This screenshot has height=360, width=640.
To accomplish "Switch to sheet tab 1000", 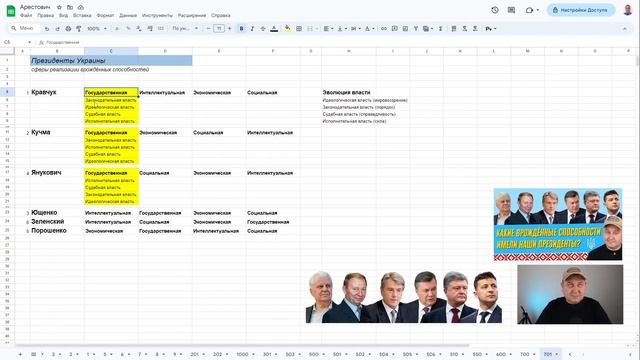I will tap(242, 354).
